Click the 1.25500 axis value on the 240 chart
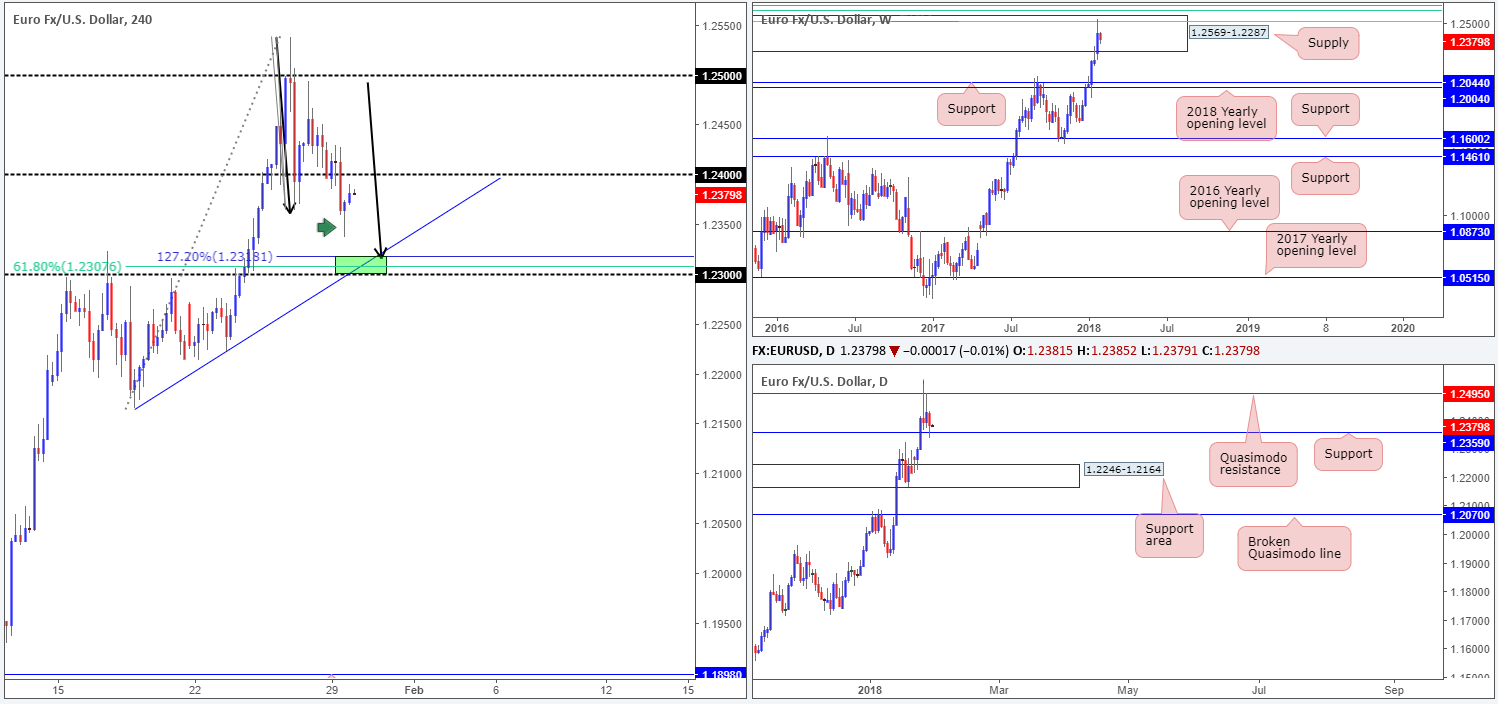Image resolution: width=1498 pixels, height=704 pixels. coord(722,25)
